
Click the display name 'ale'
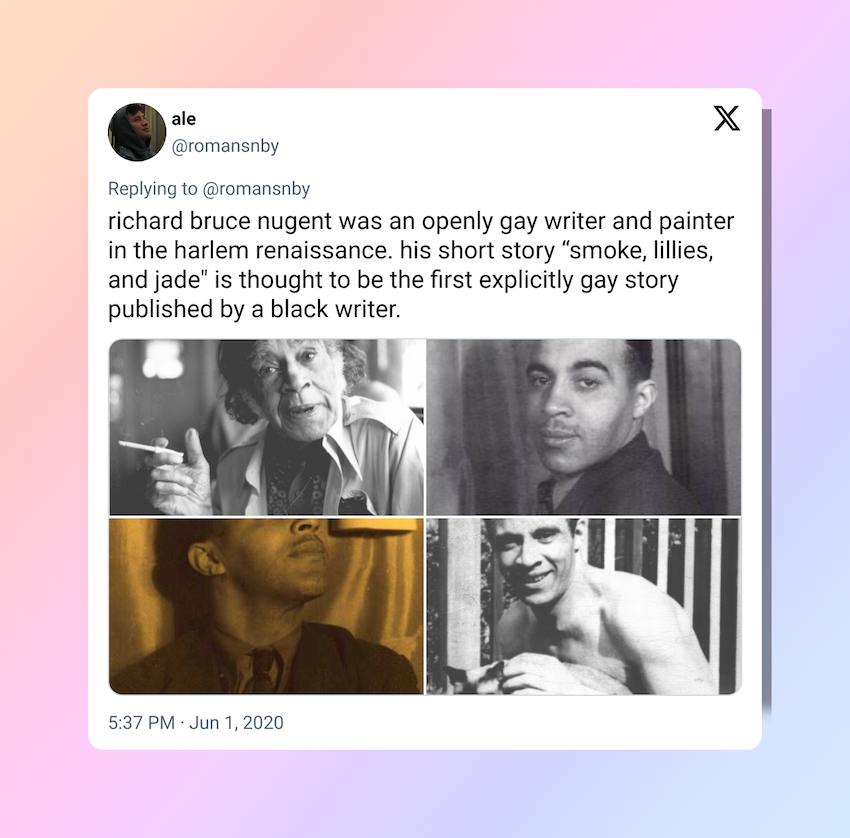[x=184, y=119]
